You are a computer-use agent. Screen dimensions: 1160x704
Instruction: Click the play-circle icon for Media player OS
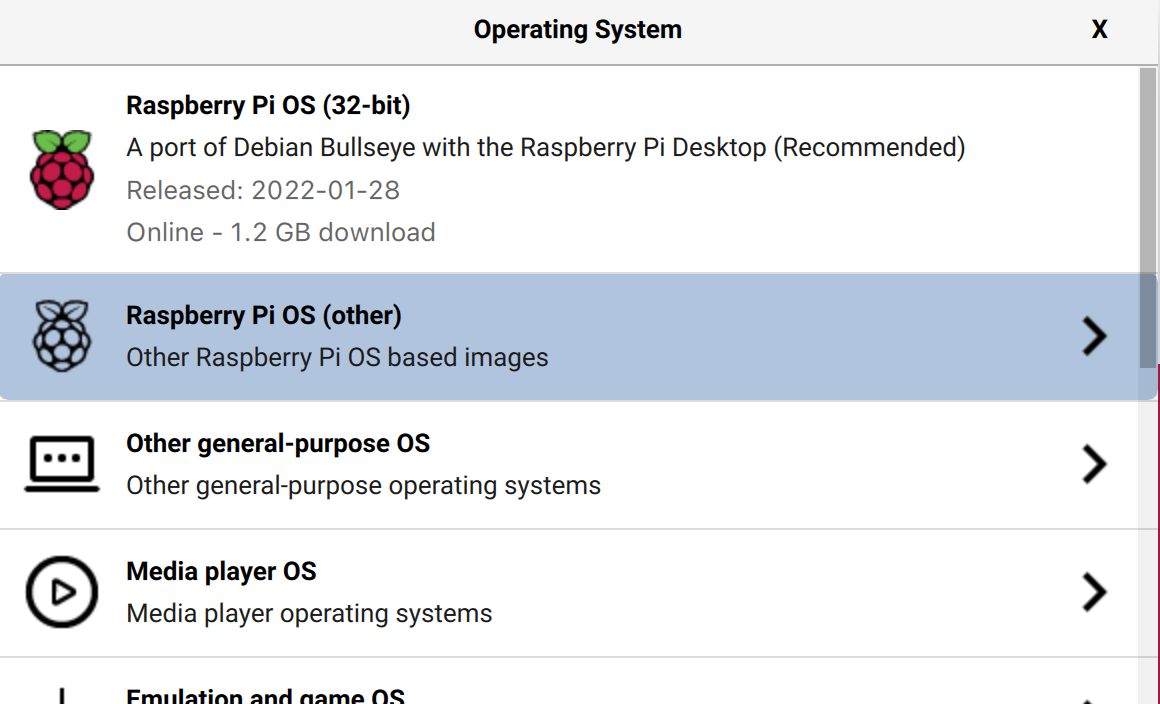pos(62,592)
